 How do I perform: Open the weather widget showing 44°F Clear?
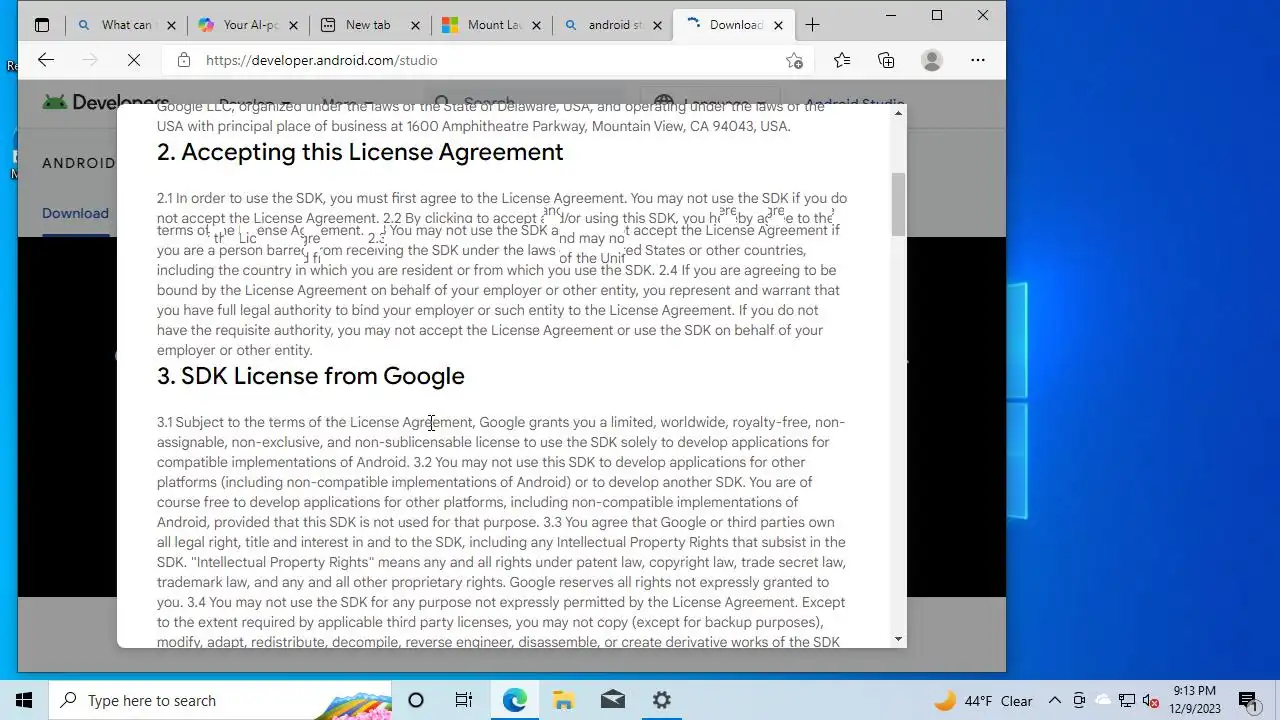tap(983, 701)
